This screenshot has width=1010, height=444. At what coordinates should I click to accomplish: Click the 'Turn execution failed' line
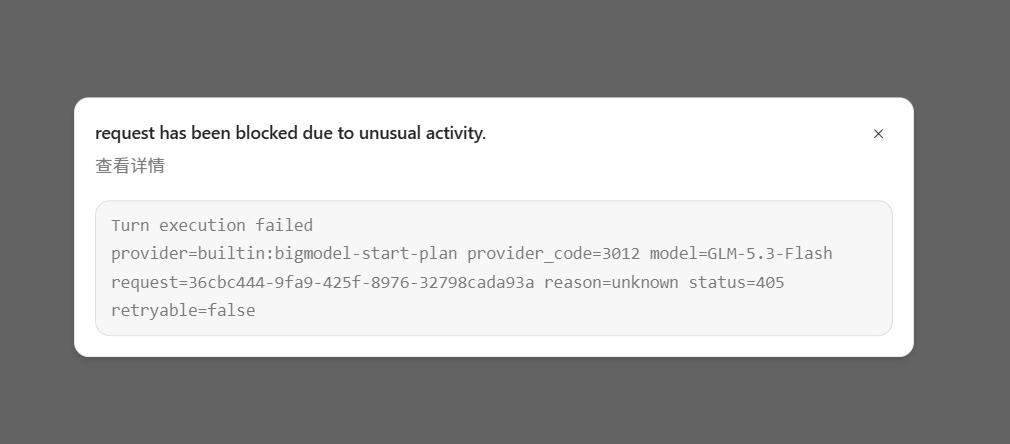coord(212,226)
